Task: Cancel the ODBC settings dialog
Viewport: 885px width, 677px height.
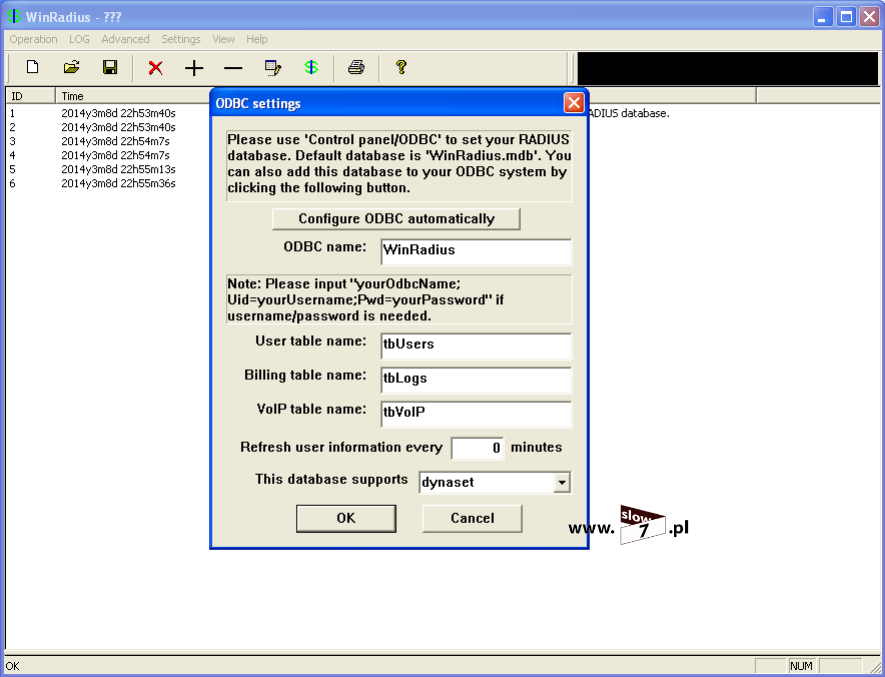Action: [472, 518]
